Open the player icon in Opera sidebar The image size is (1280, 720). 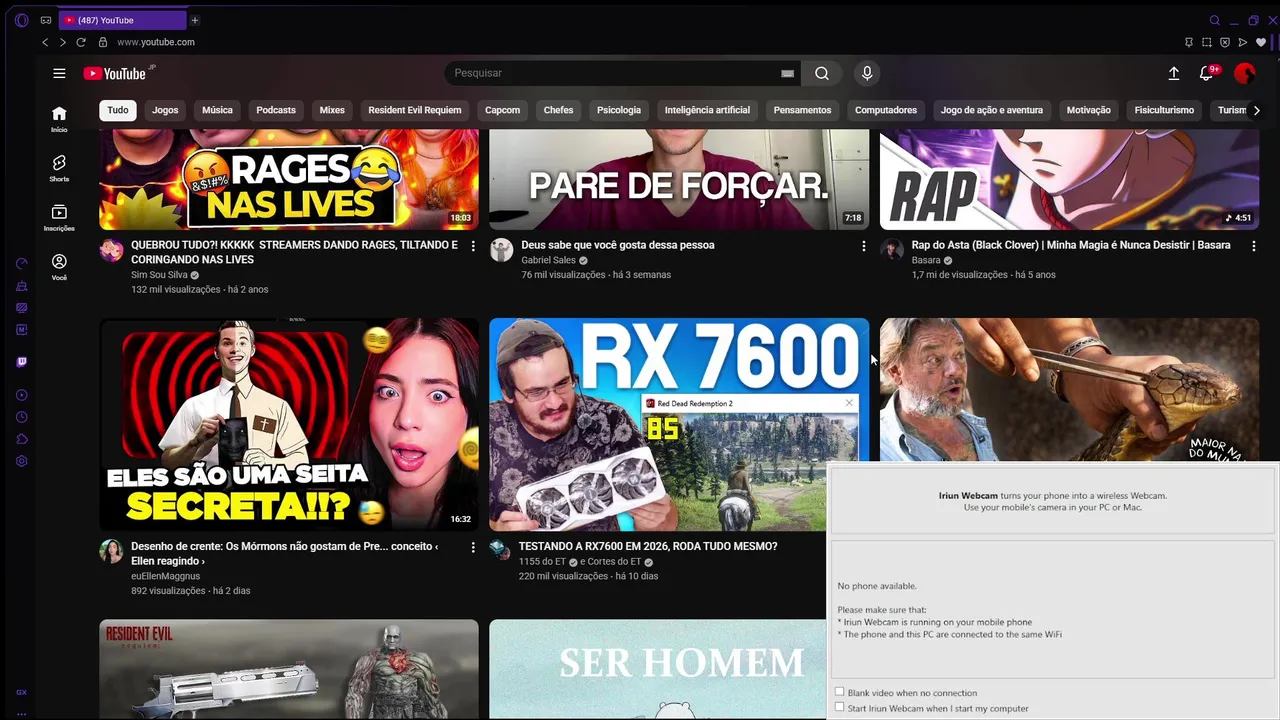click(x=21, y=395)
